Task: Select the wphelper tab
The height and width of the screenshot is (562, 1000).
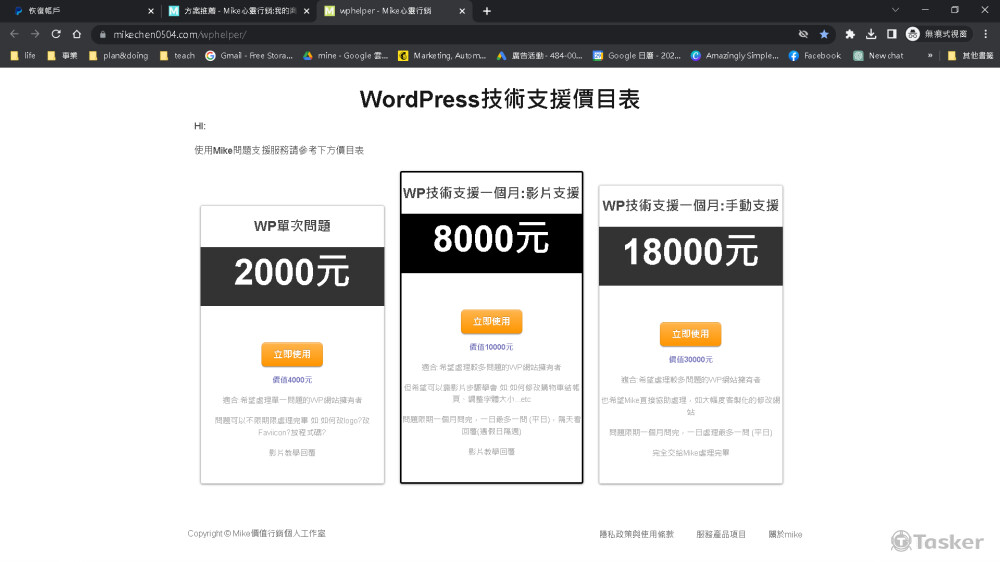Action: [395, 11]
